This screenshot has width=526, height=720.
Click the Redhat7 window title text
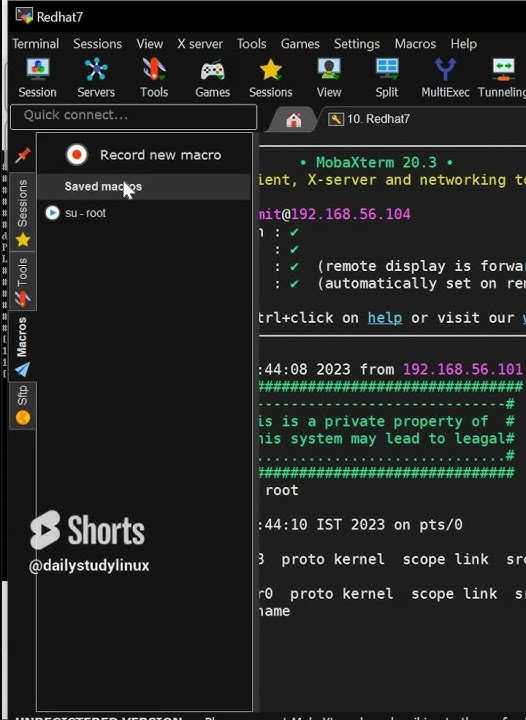click(60, 17)
